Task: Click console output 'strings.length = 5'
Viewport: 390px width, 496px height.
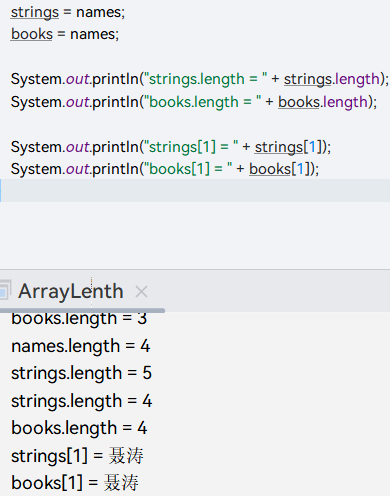Action: (x=82, y=373)
